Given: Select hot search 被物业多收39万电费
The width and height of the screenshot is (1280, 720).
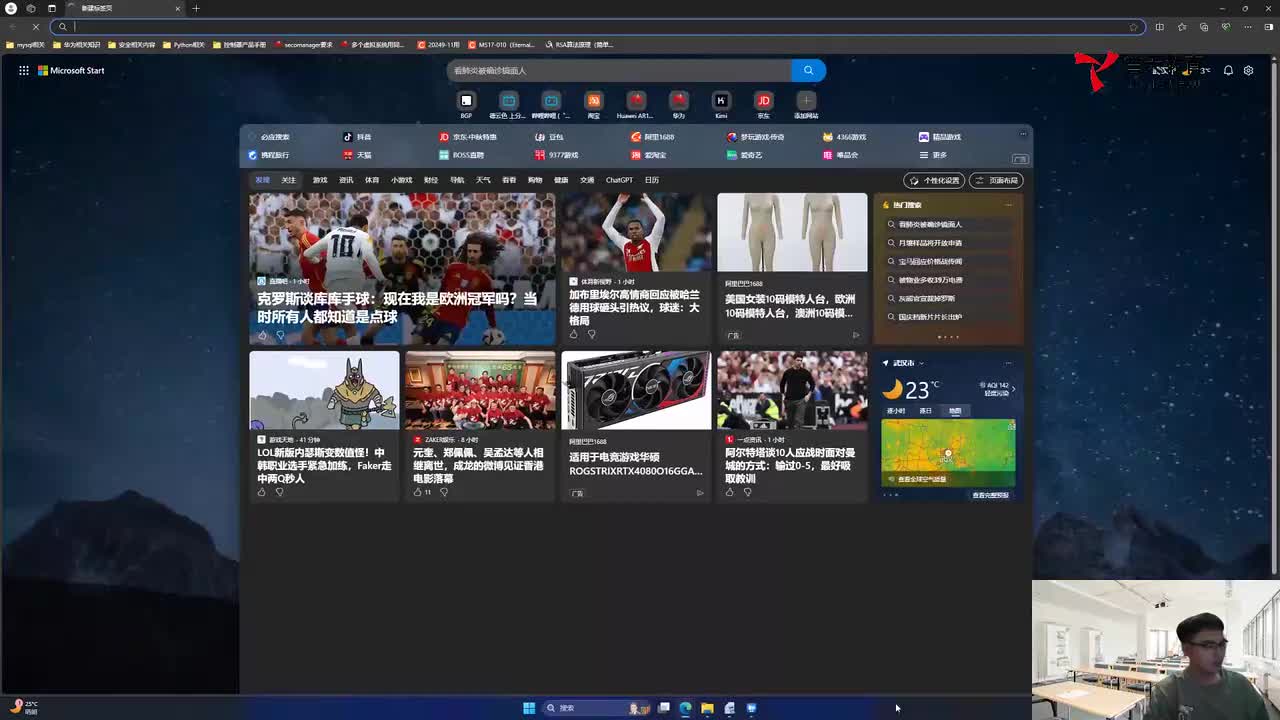Looking at the screenshot, I should pyautogui.click(x=930, y=280).
